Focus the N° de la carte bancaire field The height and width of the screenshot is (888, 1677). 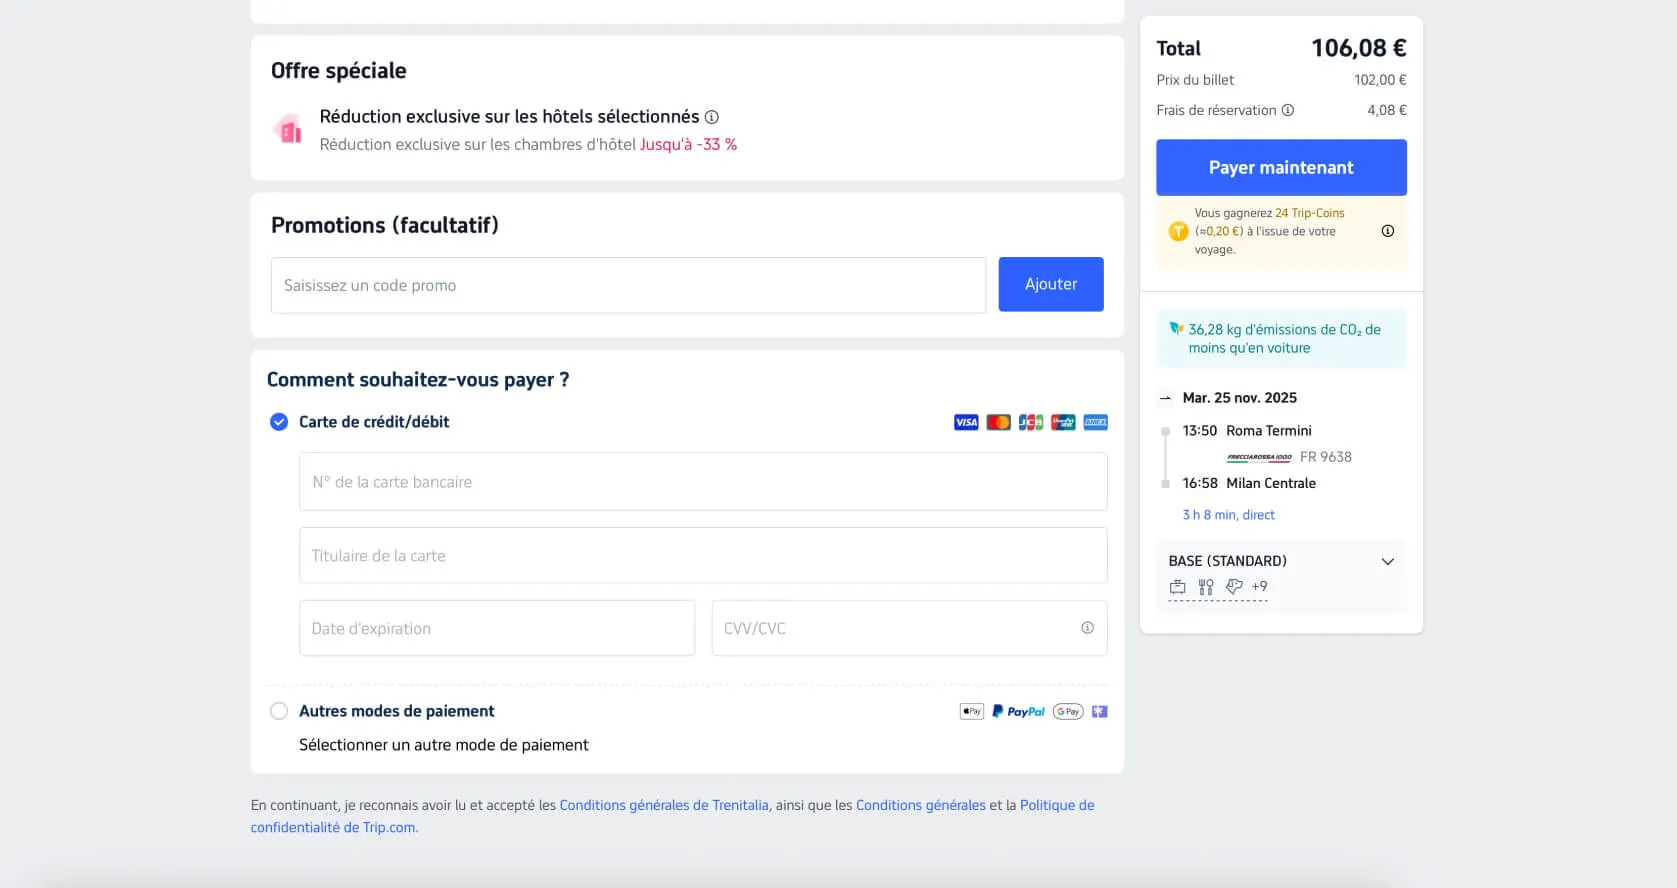[703, 482]
